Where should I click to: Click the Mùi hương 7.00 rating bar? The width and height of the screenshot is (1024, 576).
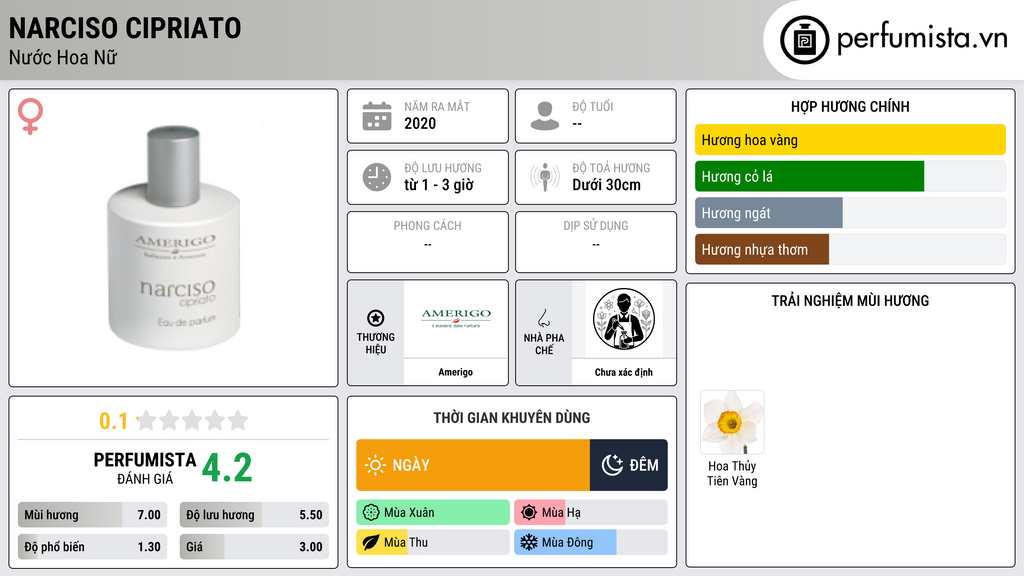pyautogui.click(x=93, y=515)
